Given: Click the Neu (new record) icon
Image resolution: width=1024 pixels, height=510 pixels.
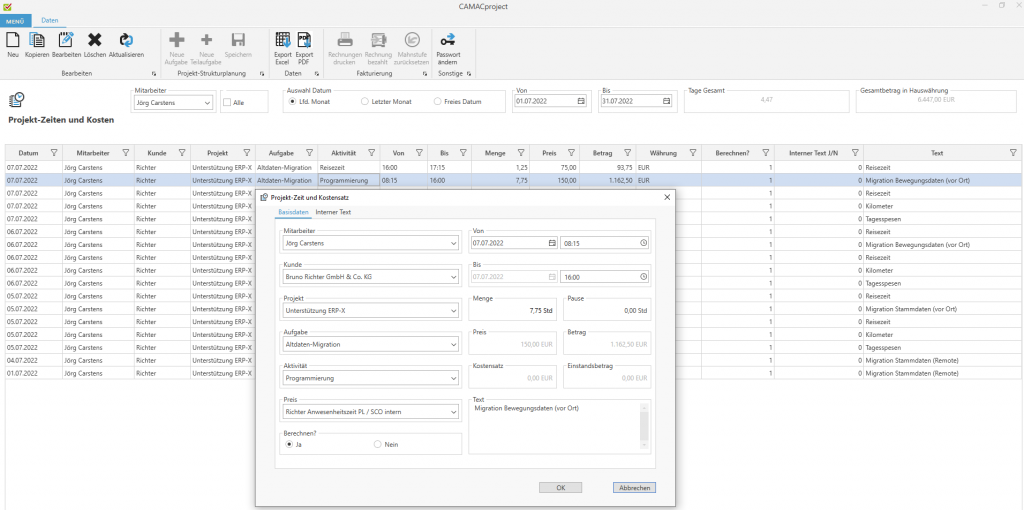Looking at the screenshot, I should click(x=12, y=40).
